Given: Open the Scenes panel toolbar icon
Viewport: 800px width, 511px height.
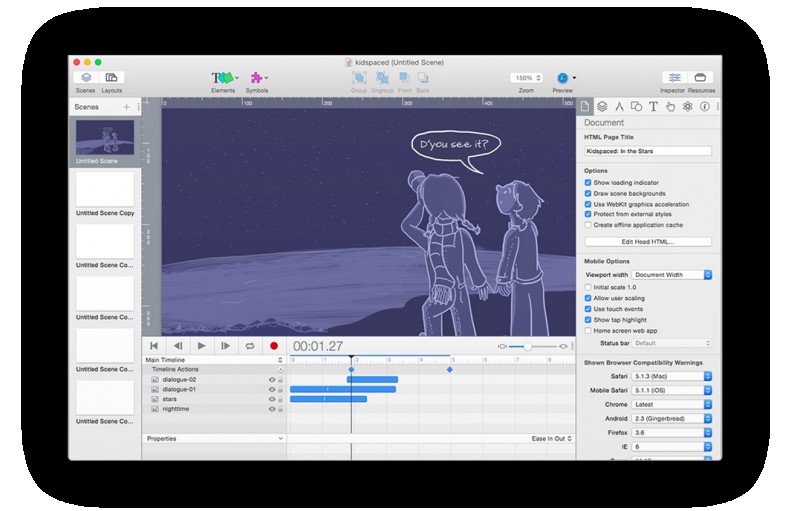Looking at the screenshot, I should point(86,78).
